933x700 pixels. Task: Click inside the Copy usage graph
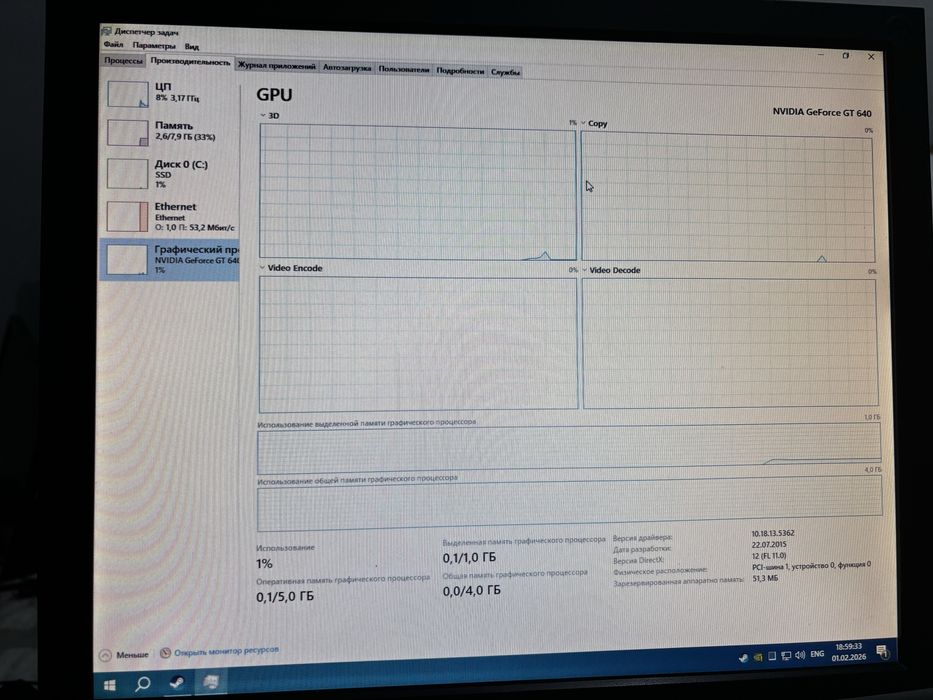click(728, 196)
